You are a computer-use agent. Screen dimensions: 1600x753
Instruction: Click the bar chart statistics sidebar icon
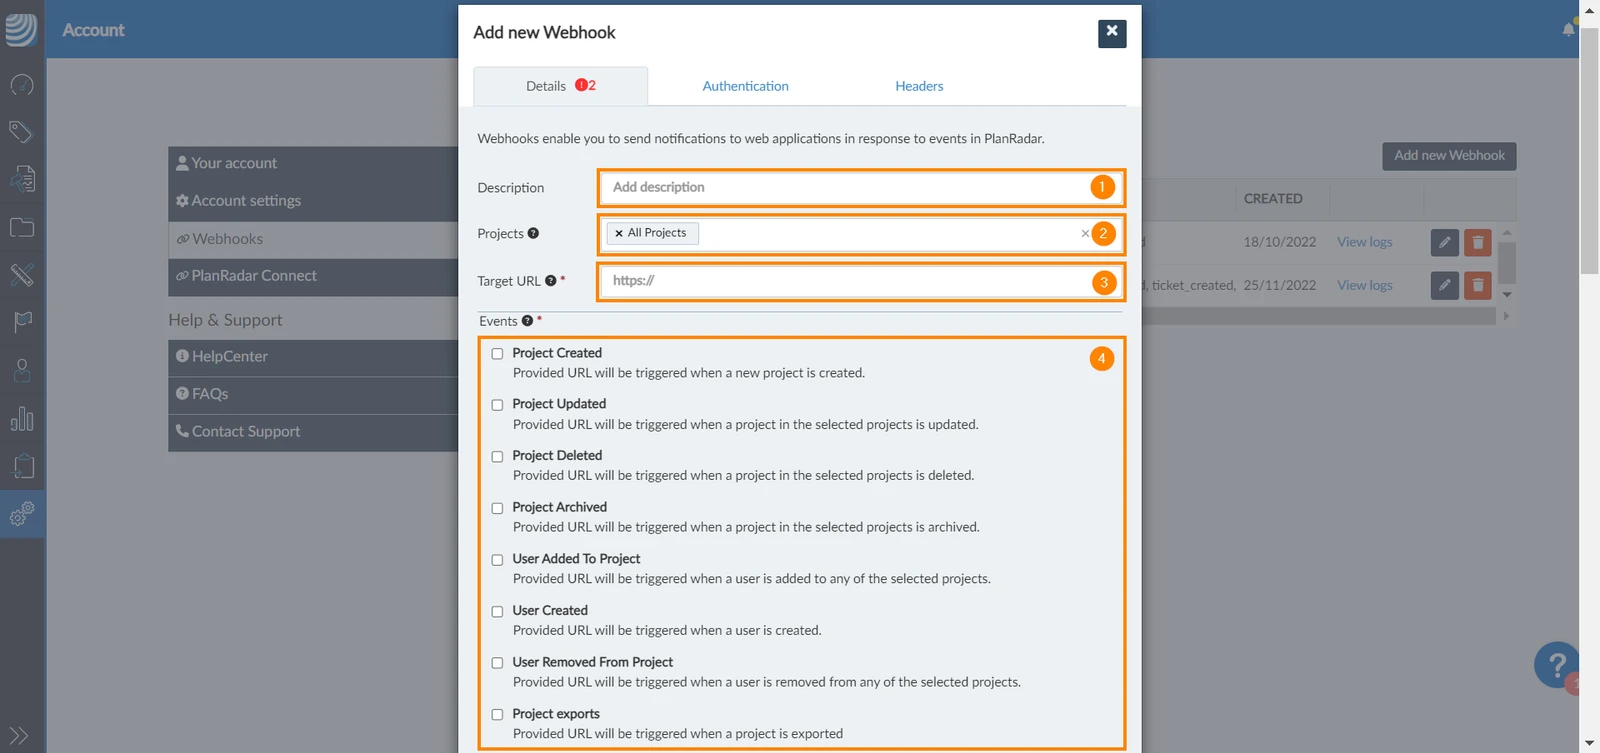22,418
